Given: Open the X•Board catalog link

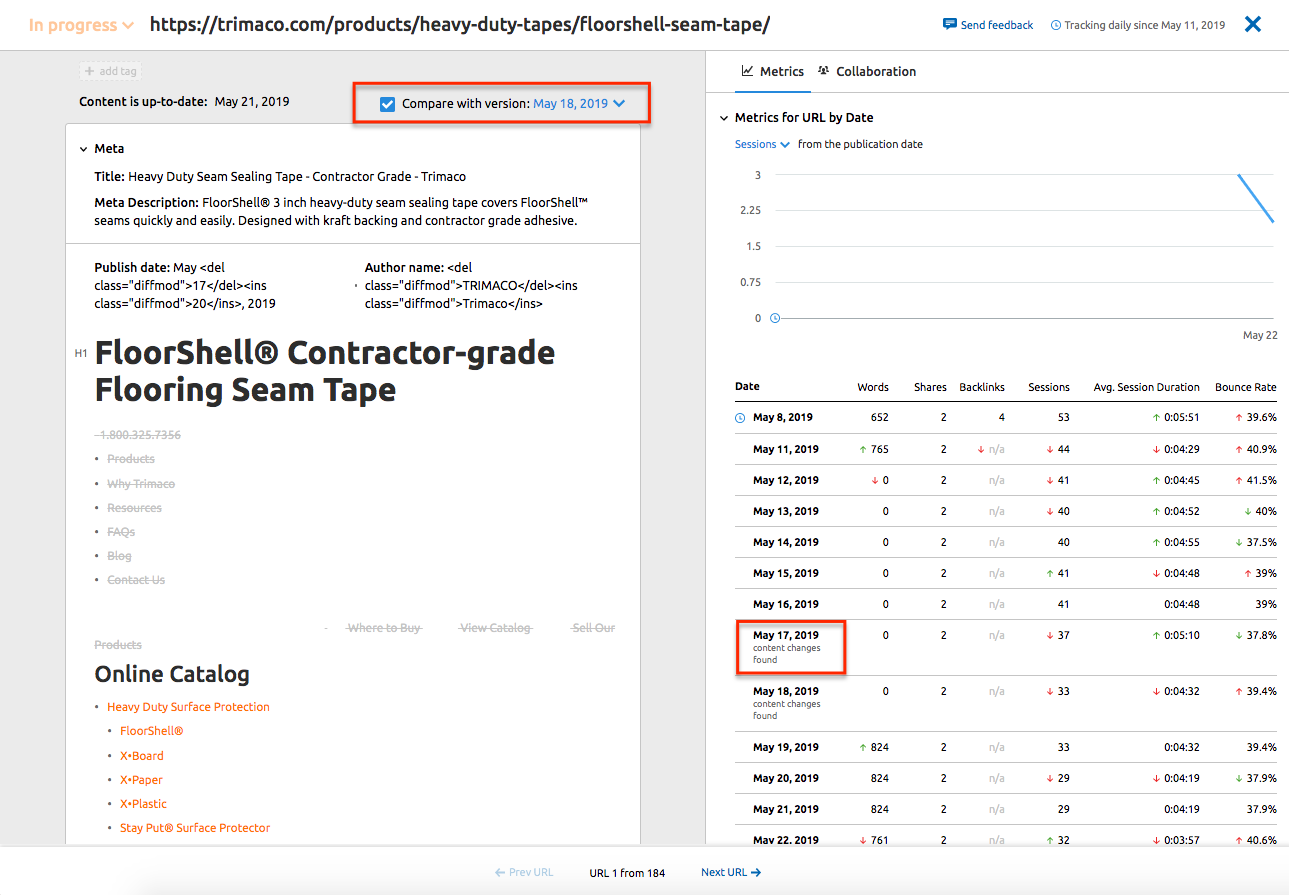Looking at the screenshot, I should (142, 756).
